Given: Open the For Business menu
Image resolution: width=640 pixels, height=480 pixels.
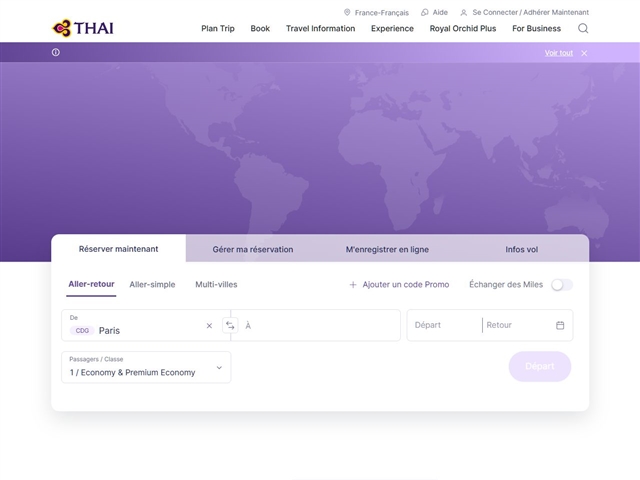Looking at the screenshot, I should point(536,29).
